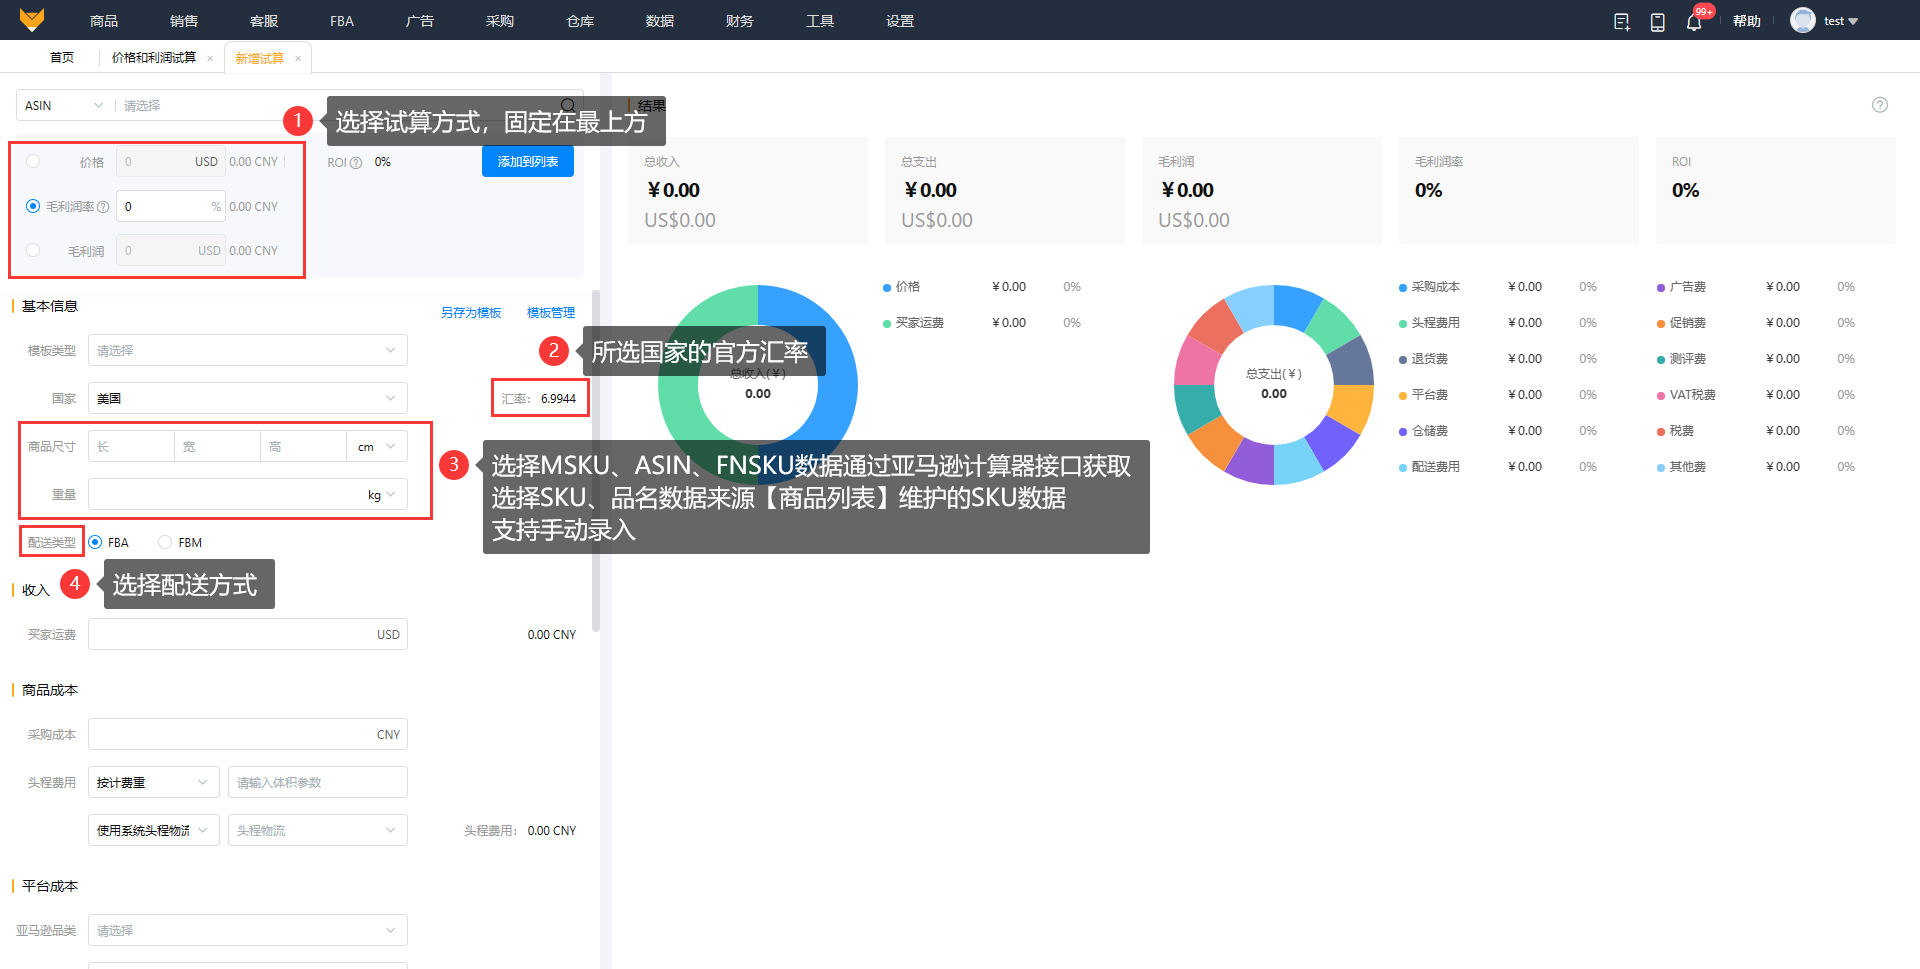Open the 数据 menu

click(x=660, y=21)
